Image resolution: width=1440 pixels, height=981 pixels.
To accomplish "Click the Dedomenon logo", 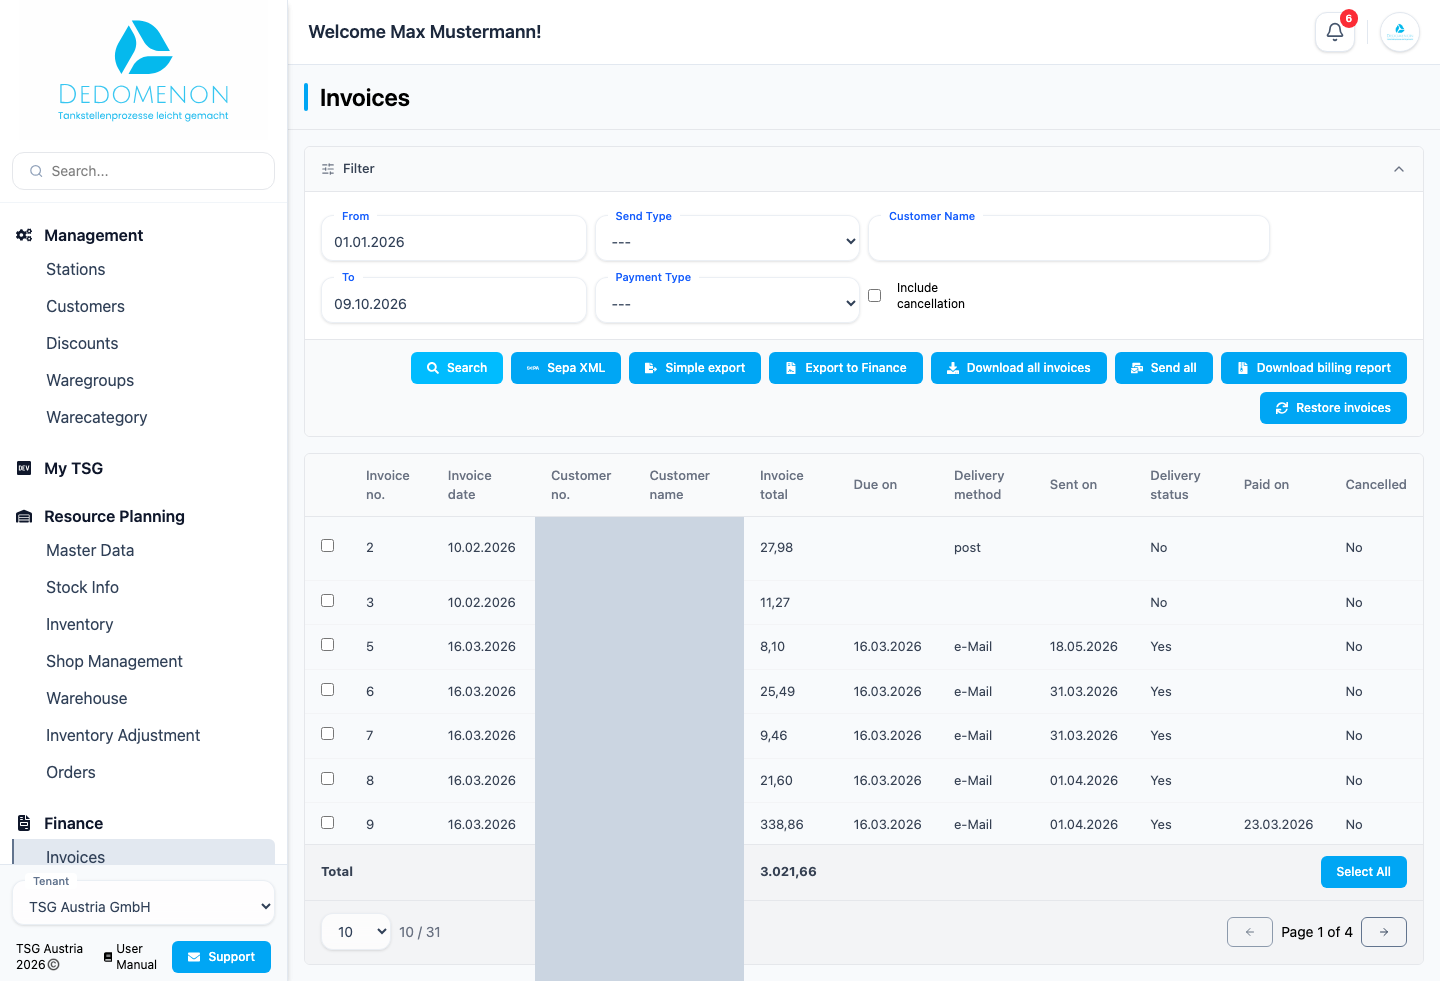I will coord(143,71).
